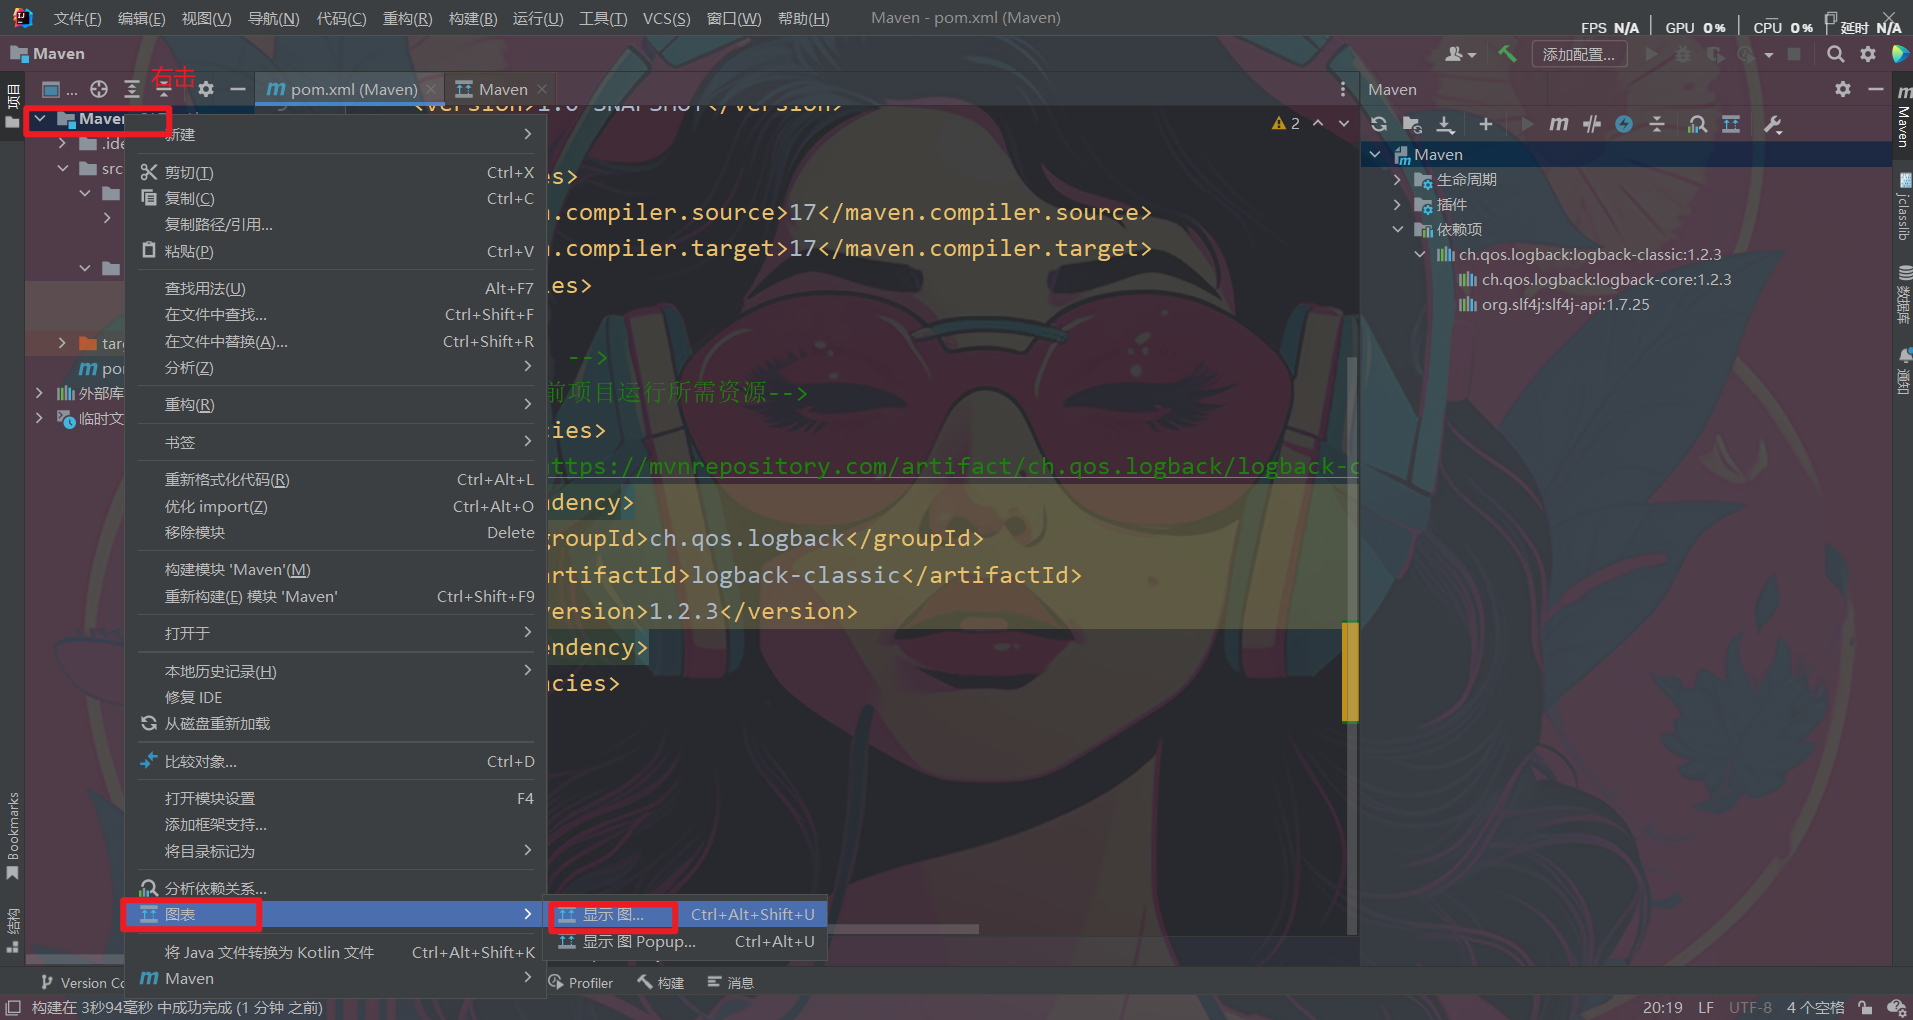
Task: Select 显示 图 Popup... submenu item
Action: (x=686, y=941)
